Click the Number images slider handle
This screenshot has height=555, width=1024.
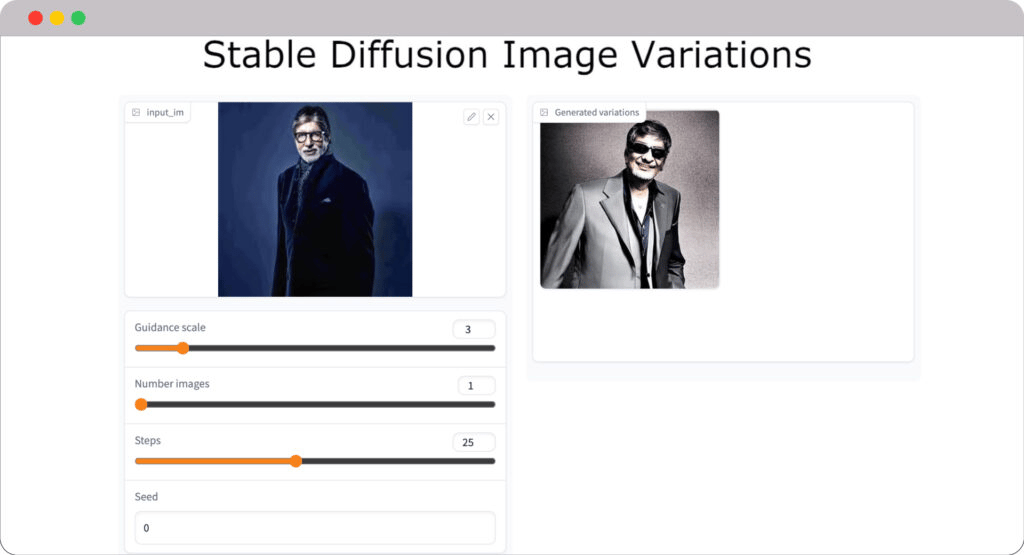point(141,404)
